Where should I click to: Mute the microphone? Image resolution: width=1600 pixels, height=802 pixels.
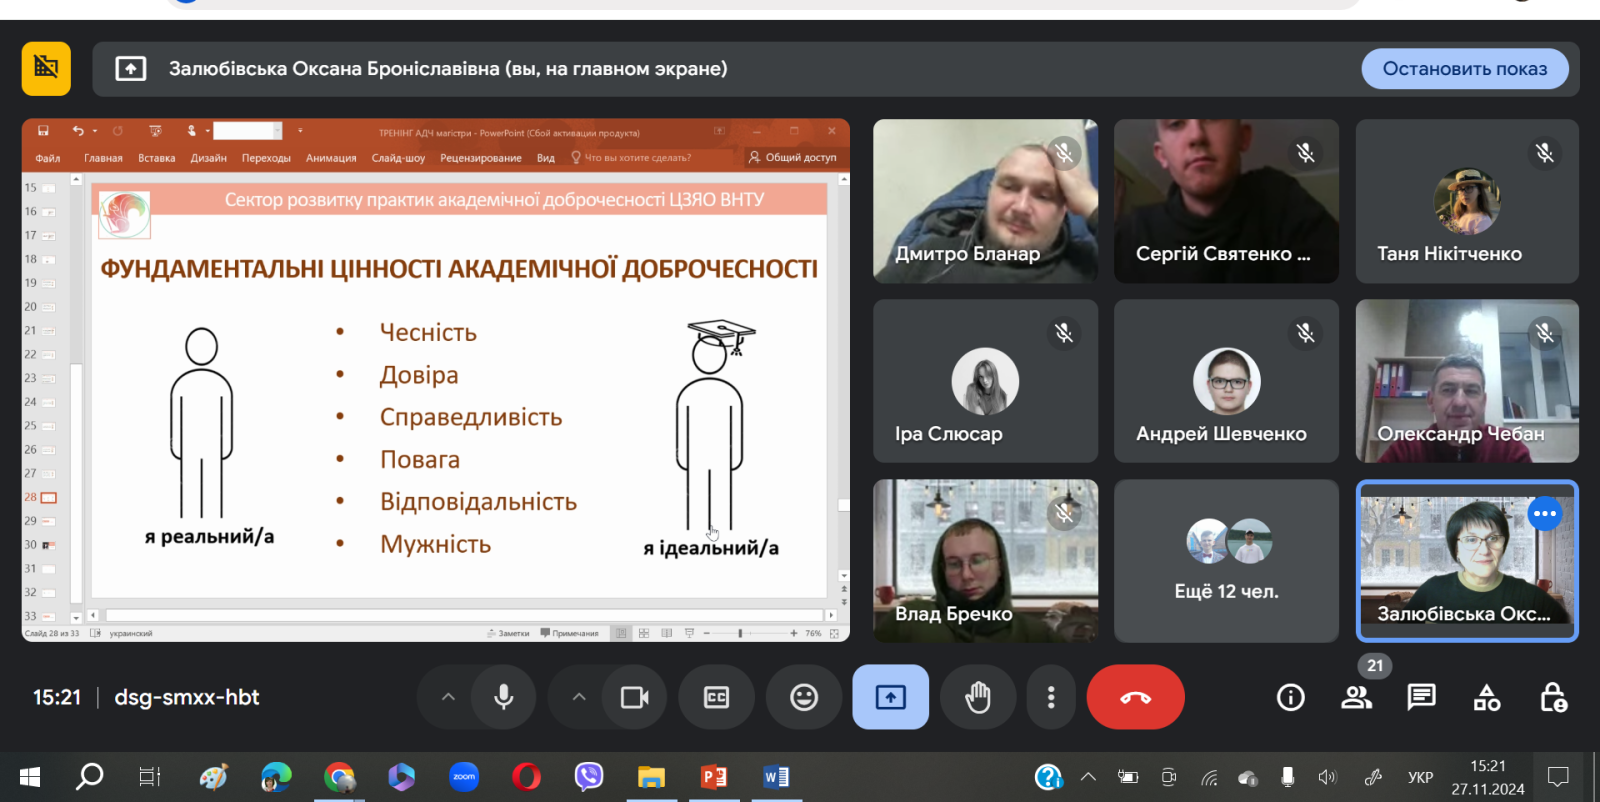pyautogui.click(x=504, y=697)
